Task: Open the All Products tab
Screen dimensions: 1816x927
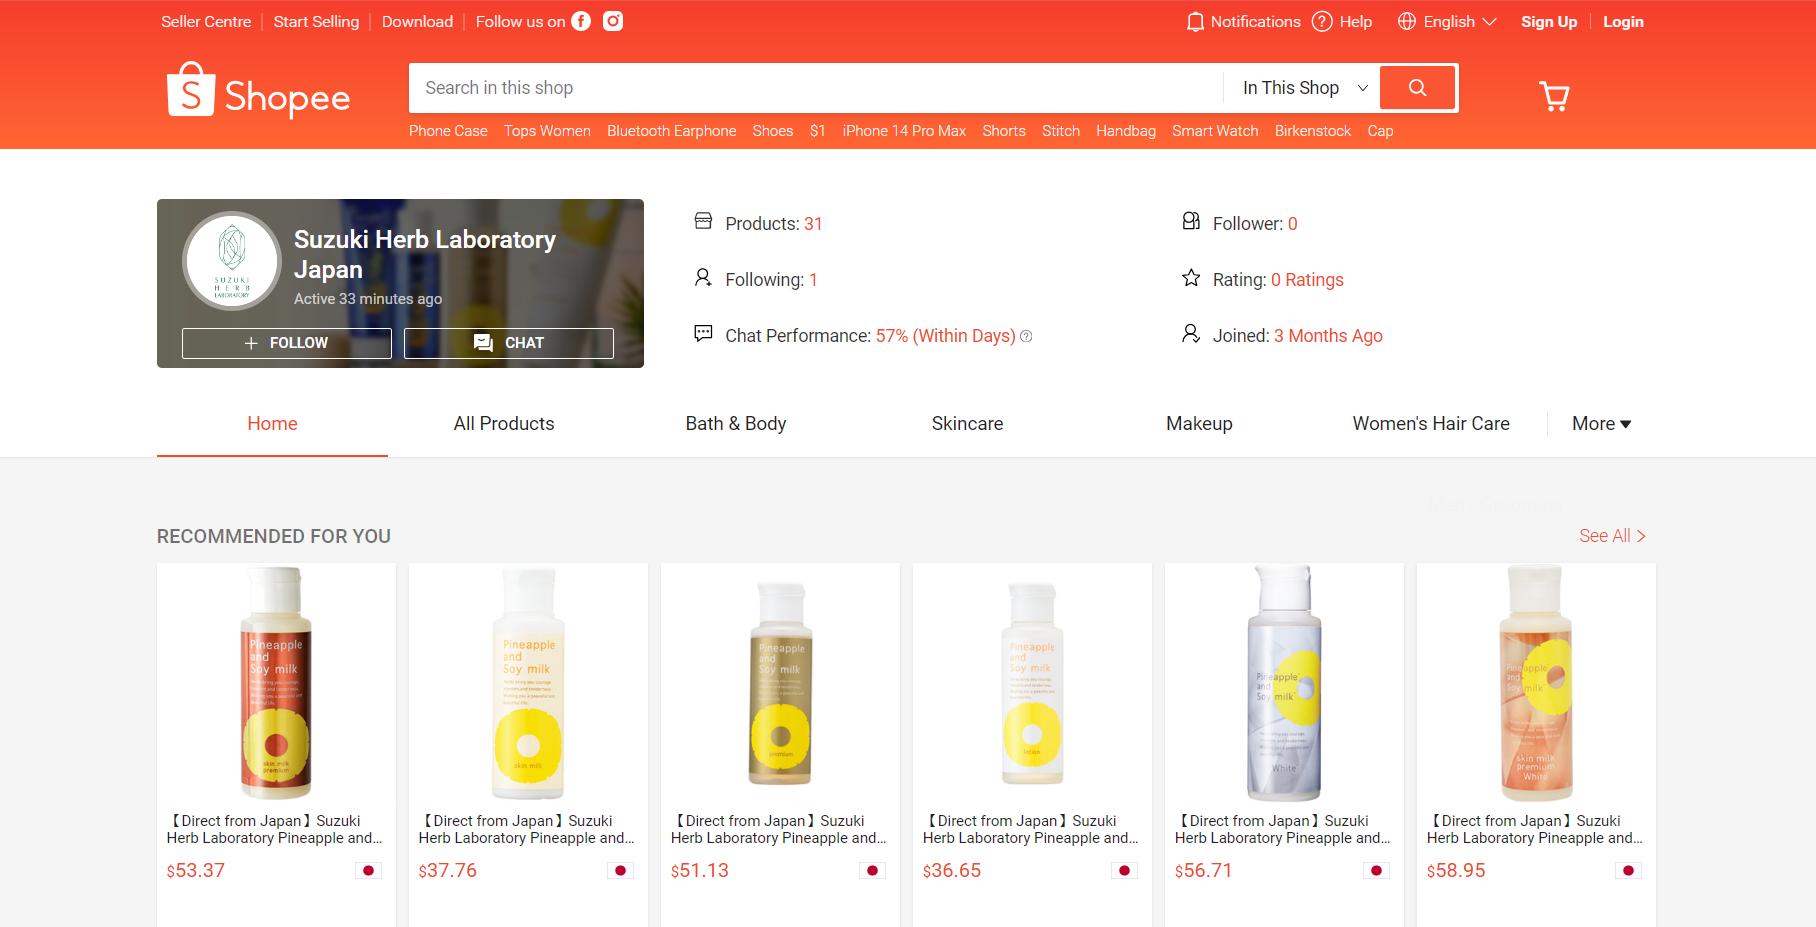Action: [x=504, y=424]
